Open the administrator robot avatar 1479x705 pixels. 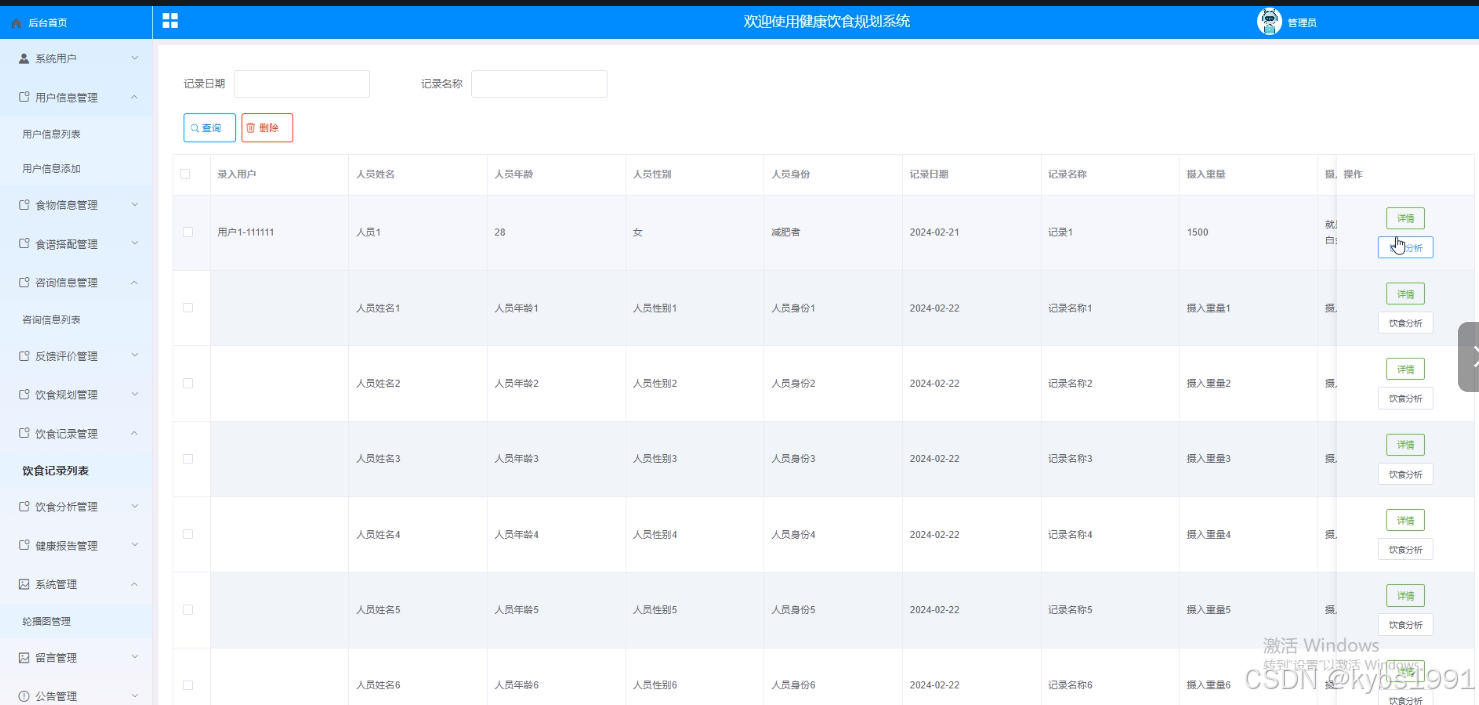[1269, 22]
